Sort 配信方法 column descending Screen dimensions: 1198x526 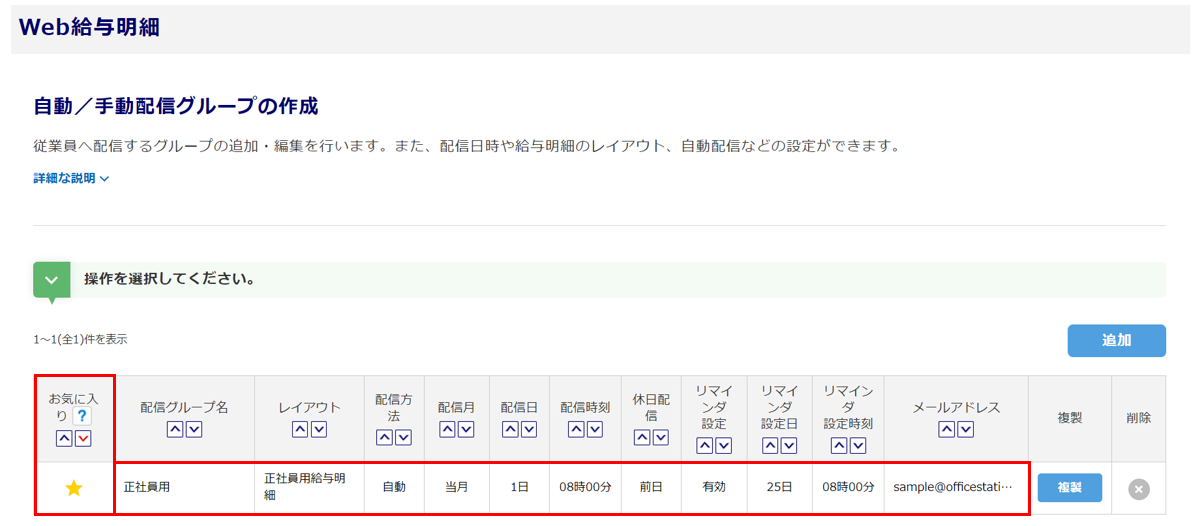[403, 437]
